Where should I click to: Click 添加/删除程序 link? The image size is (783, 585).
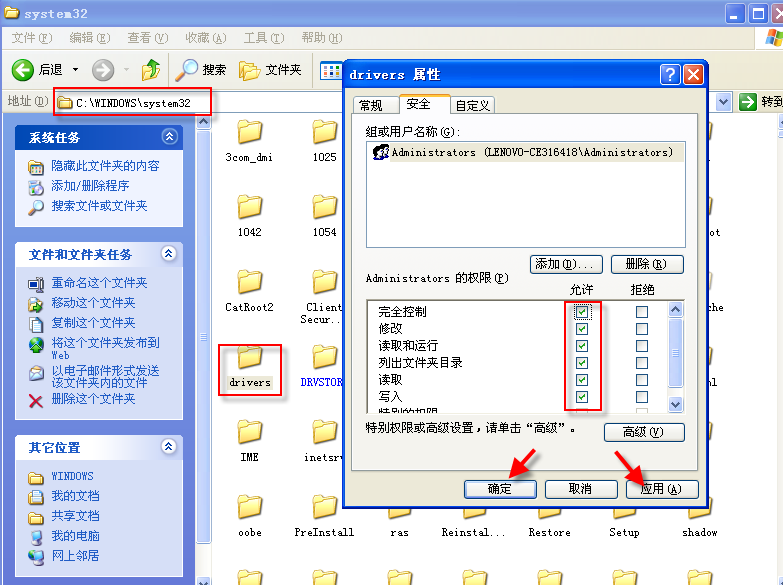click(90, 186)
